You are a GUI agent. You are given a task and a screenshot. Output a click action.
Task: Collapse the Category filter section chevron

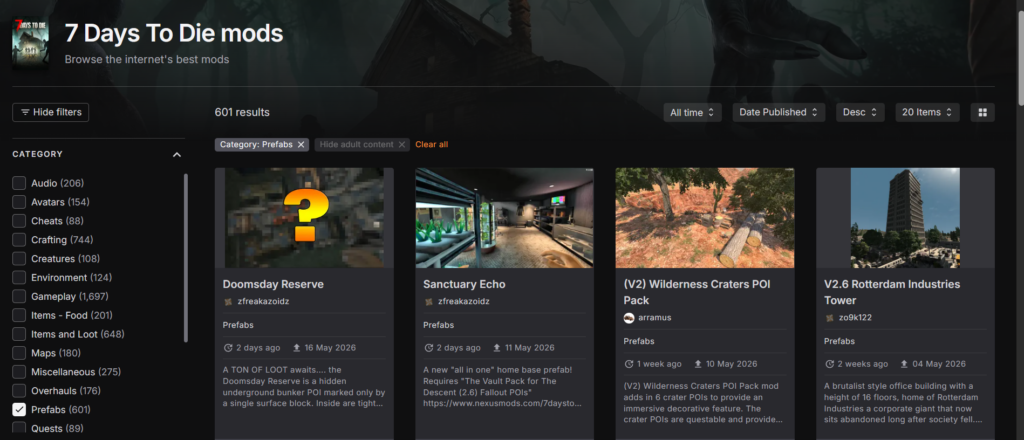(176, 155)
